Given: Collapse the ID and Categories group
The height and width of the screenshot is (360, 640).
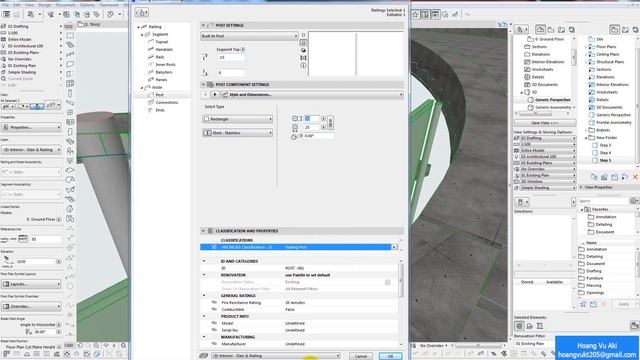Looking at the screenshot, I should (204, 261).
